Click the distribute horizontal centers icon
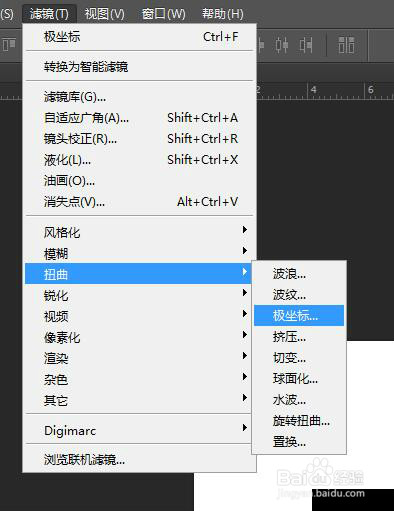This screenshot has width=394, height=511. pos(282,45)
